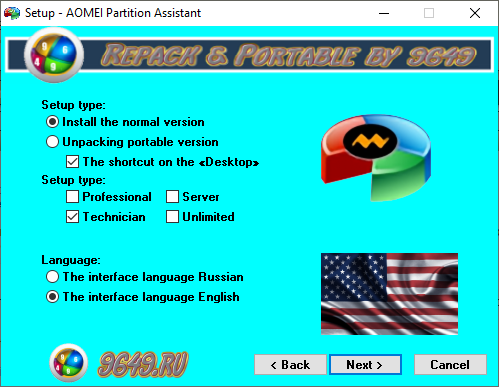
Task: Click the American flag image
Action: (389, 294)
